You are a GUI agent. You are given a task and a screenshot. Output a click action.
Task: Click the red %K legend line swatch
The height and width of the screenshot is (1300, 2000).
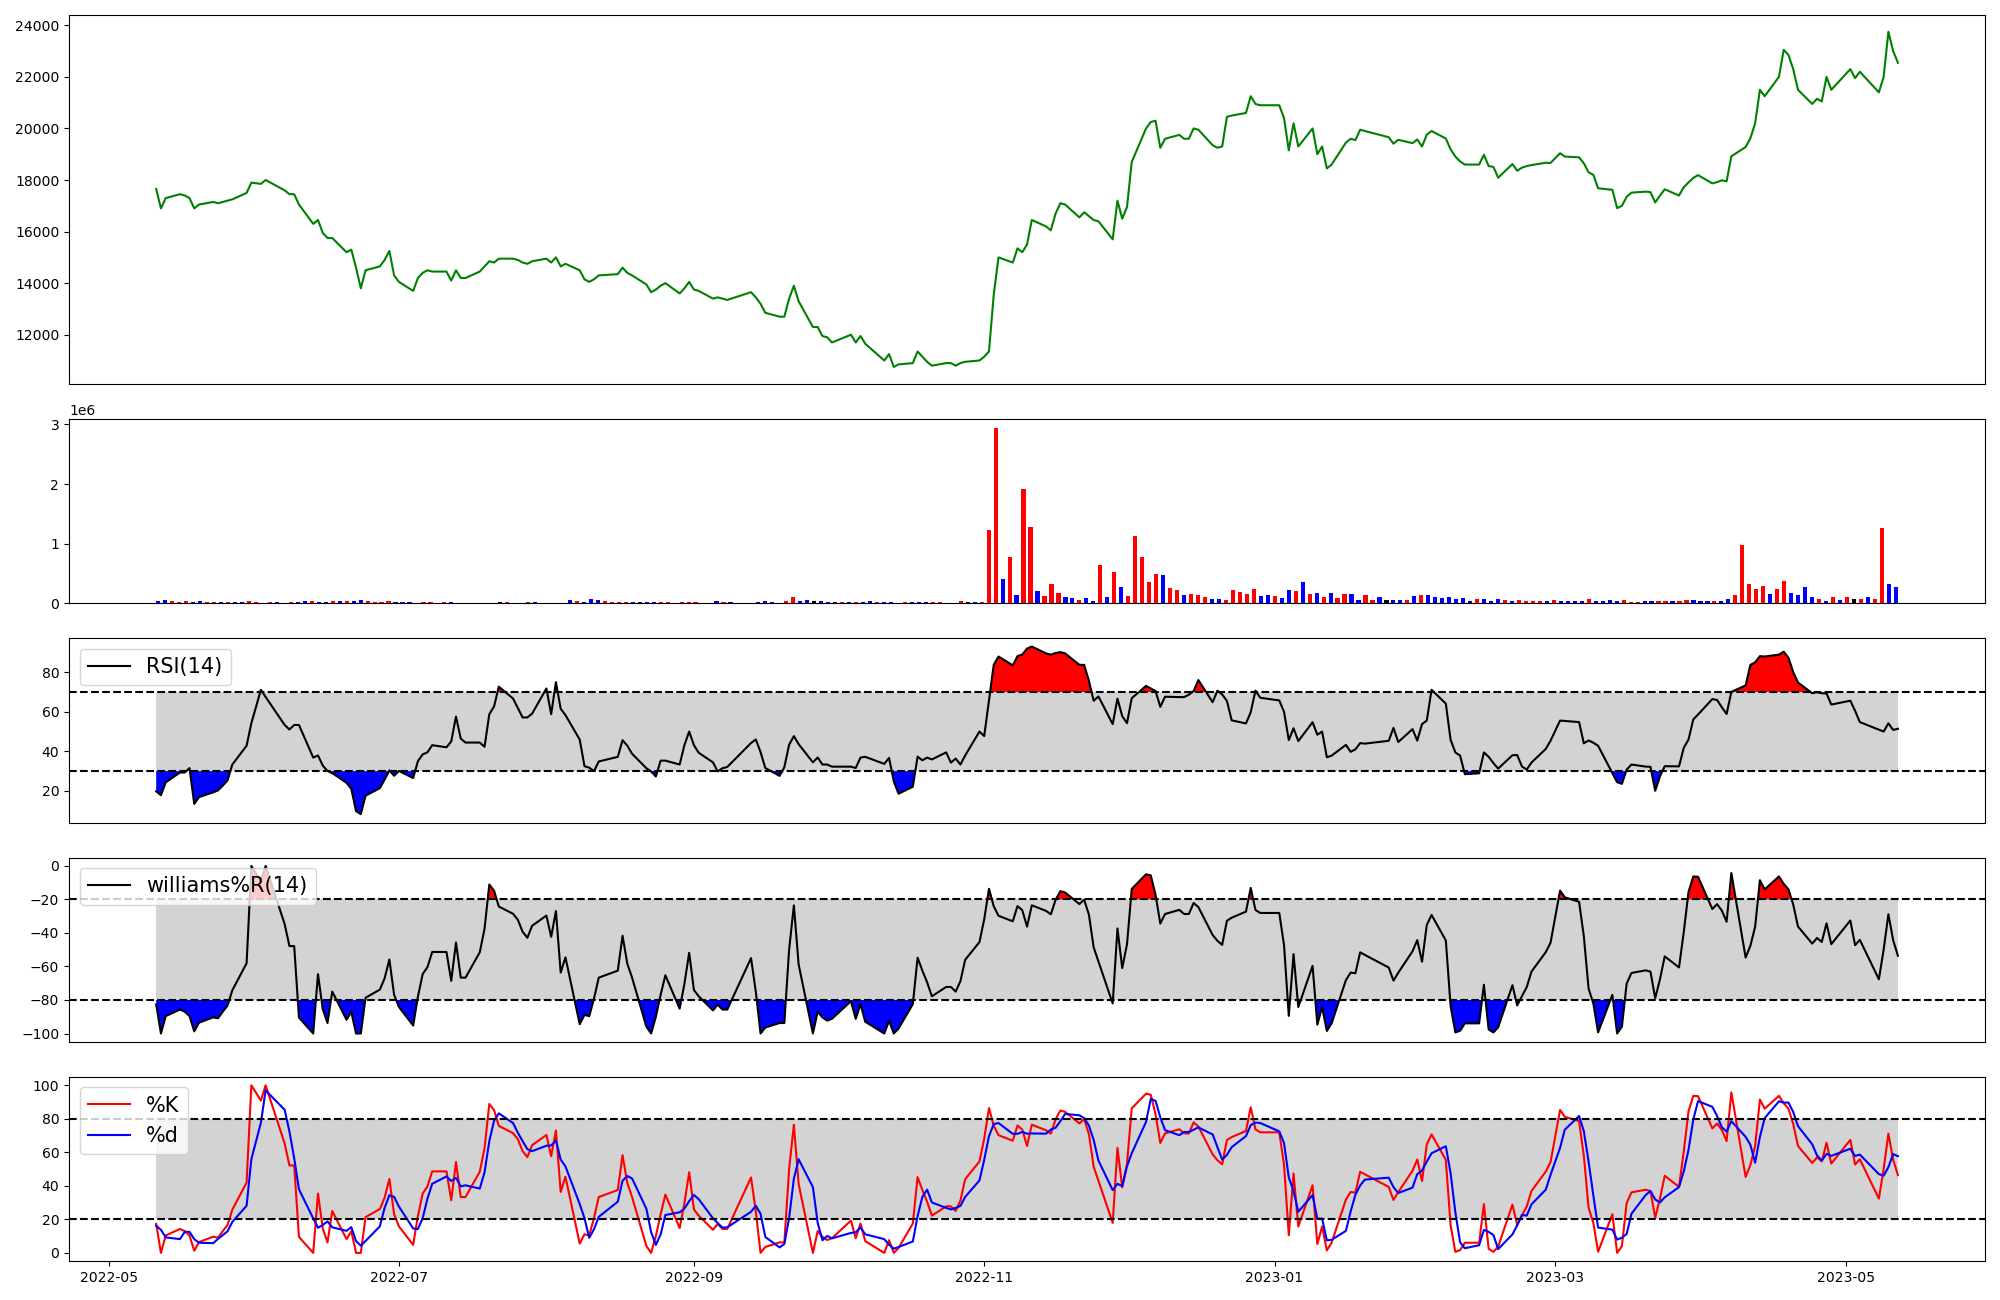(110, 1105)
